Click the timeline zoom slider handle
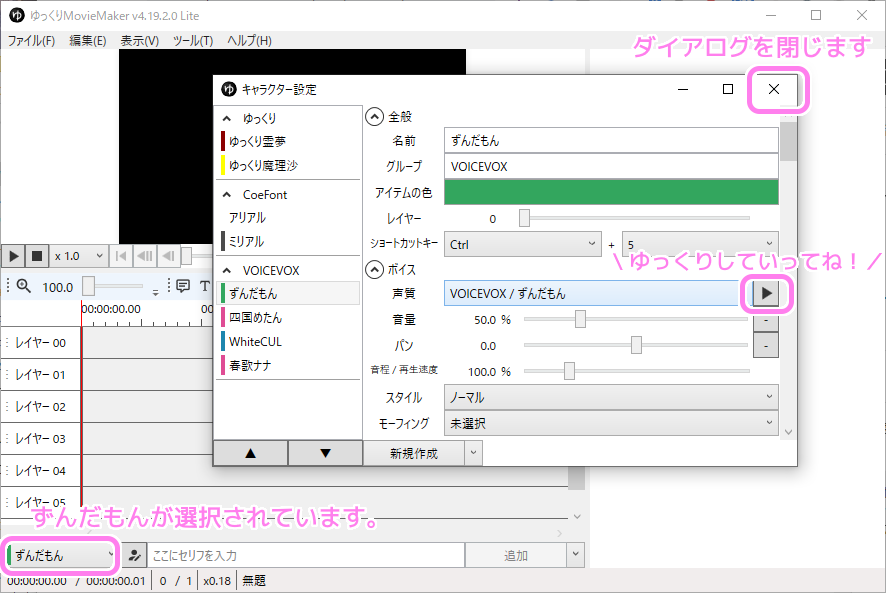Image resolution: width=886 pixels, height=593 pixels. [88, 286]
